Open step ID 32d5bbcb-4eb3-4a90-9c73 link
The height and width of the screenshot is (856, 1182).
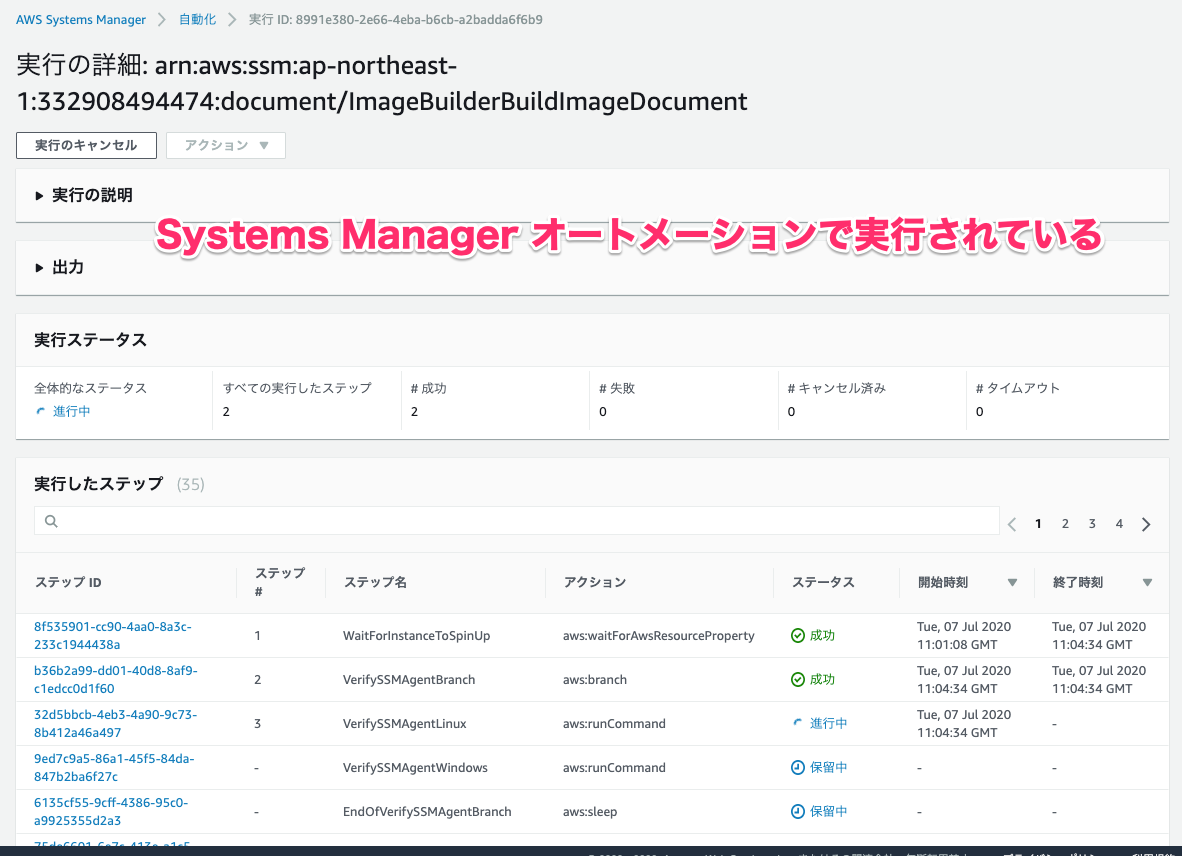point(115,723)
